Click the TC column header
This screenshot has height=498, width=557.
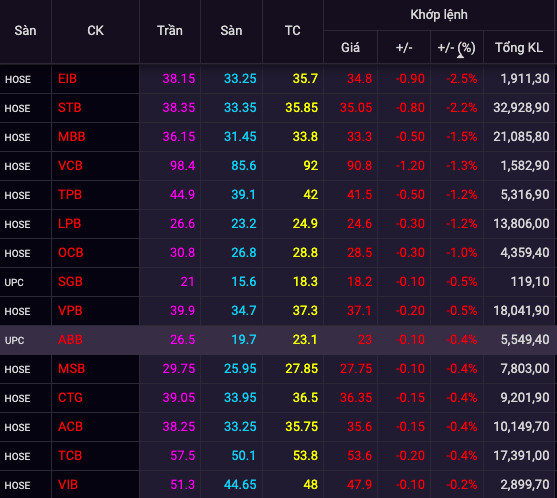pos(292,31)
